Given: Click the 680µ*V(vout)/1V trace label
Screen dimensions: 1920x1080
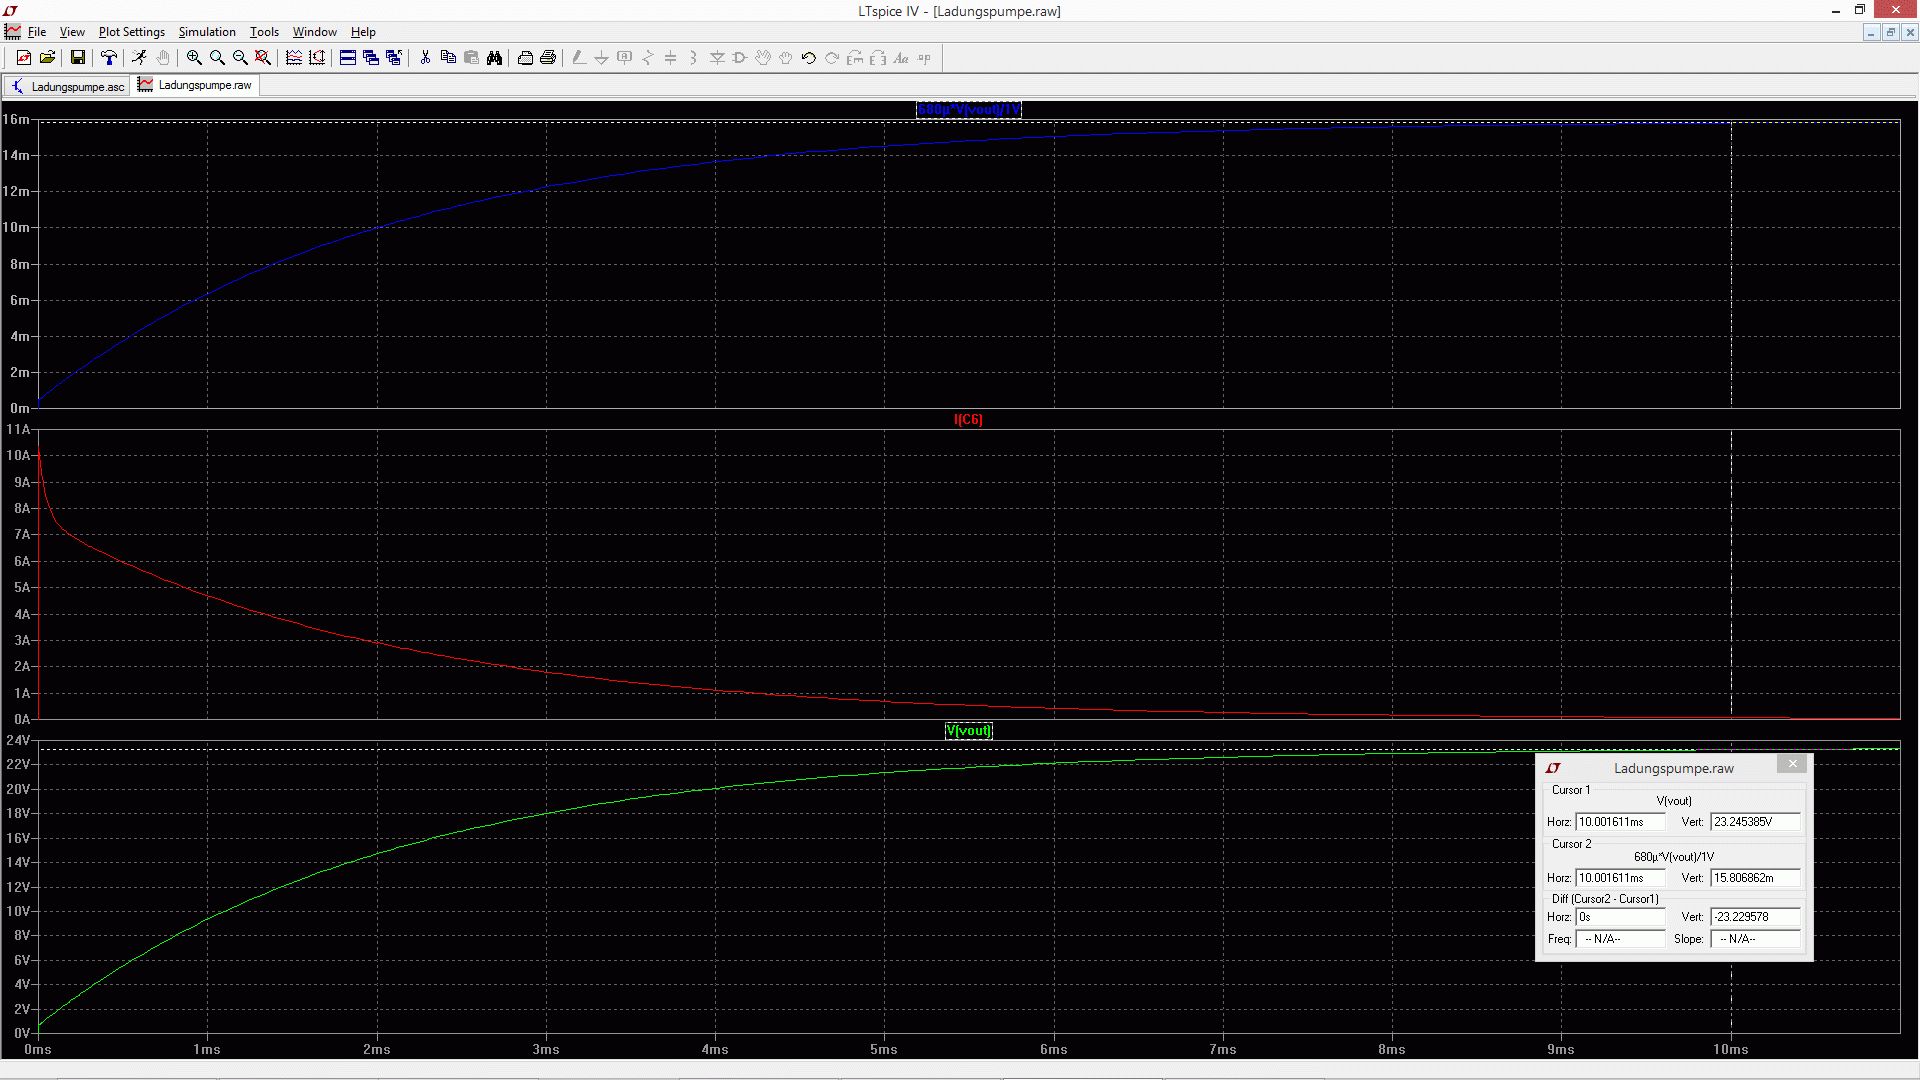Looking at the screenshot, I should click(x=968, y=110).
